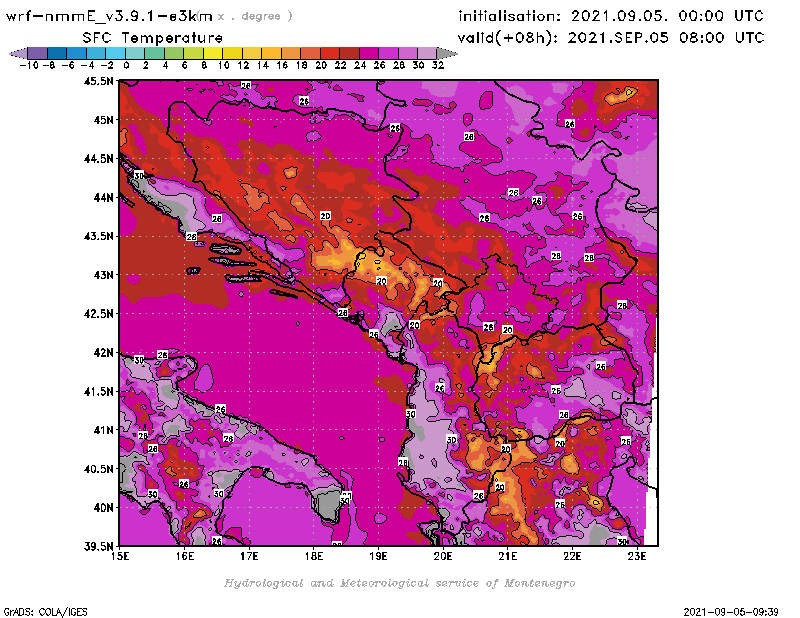Screen dimensions: 800x618
Task: Select the '20E' longitude label
Action: coord(443,556)
